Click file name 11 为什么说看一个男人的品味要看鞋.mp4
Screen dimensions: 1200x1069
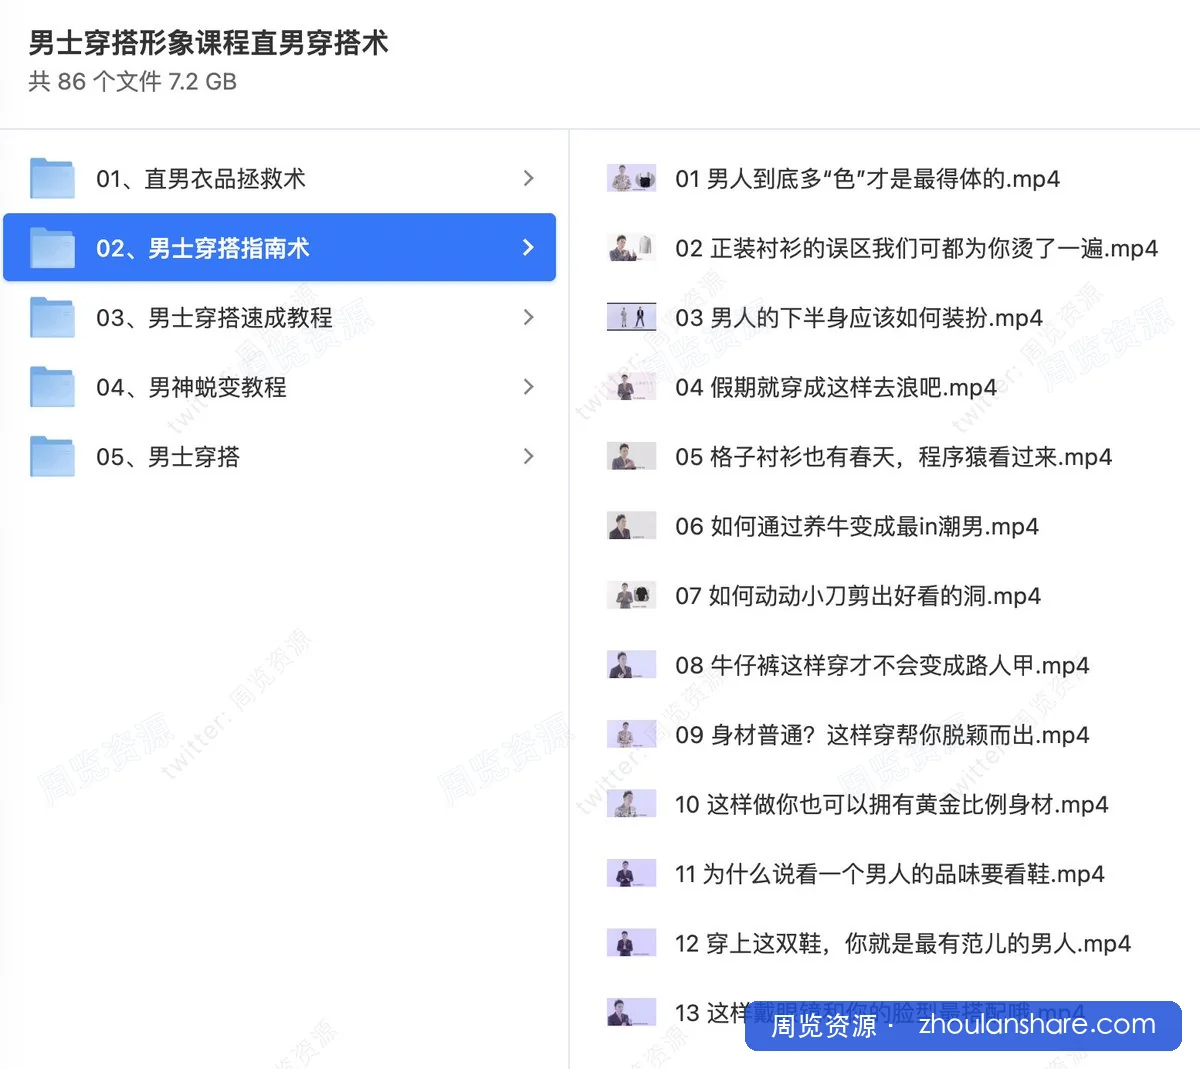pos(890,874)
